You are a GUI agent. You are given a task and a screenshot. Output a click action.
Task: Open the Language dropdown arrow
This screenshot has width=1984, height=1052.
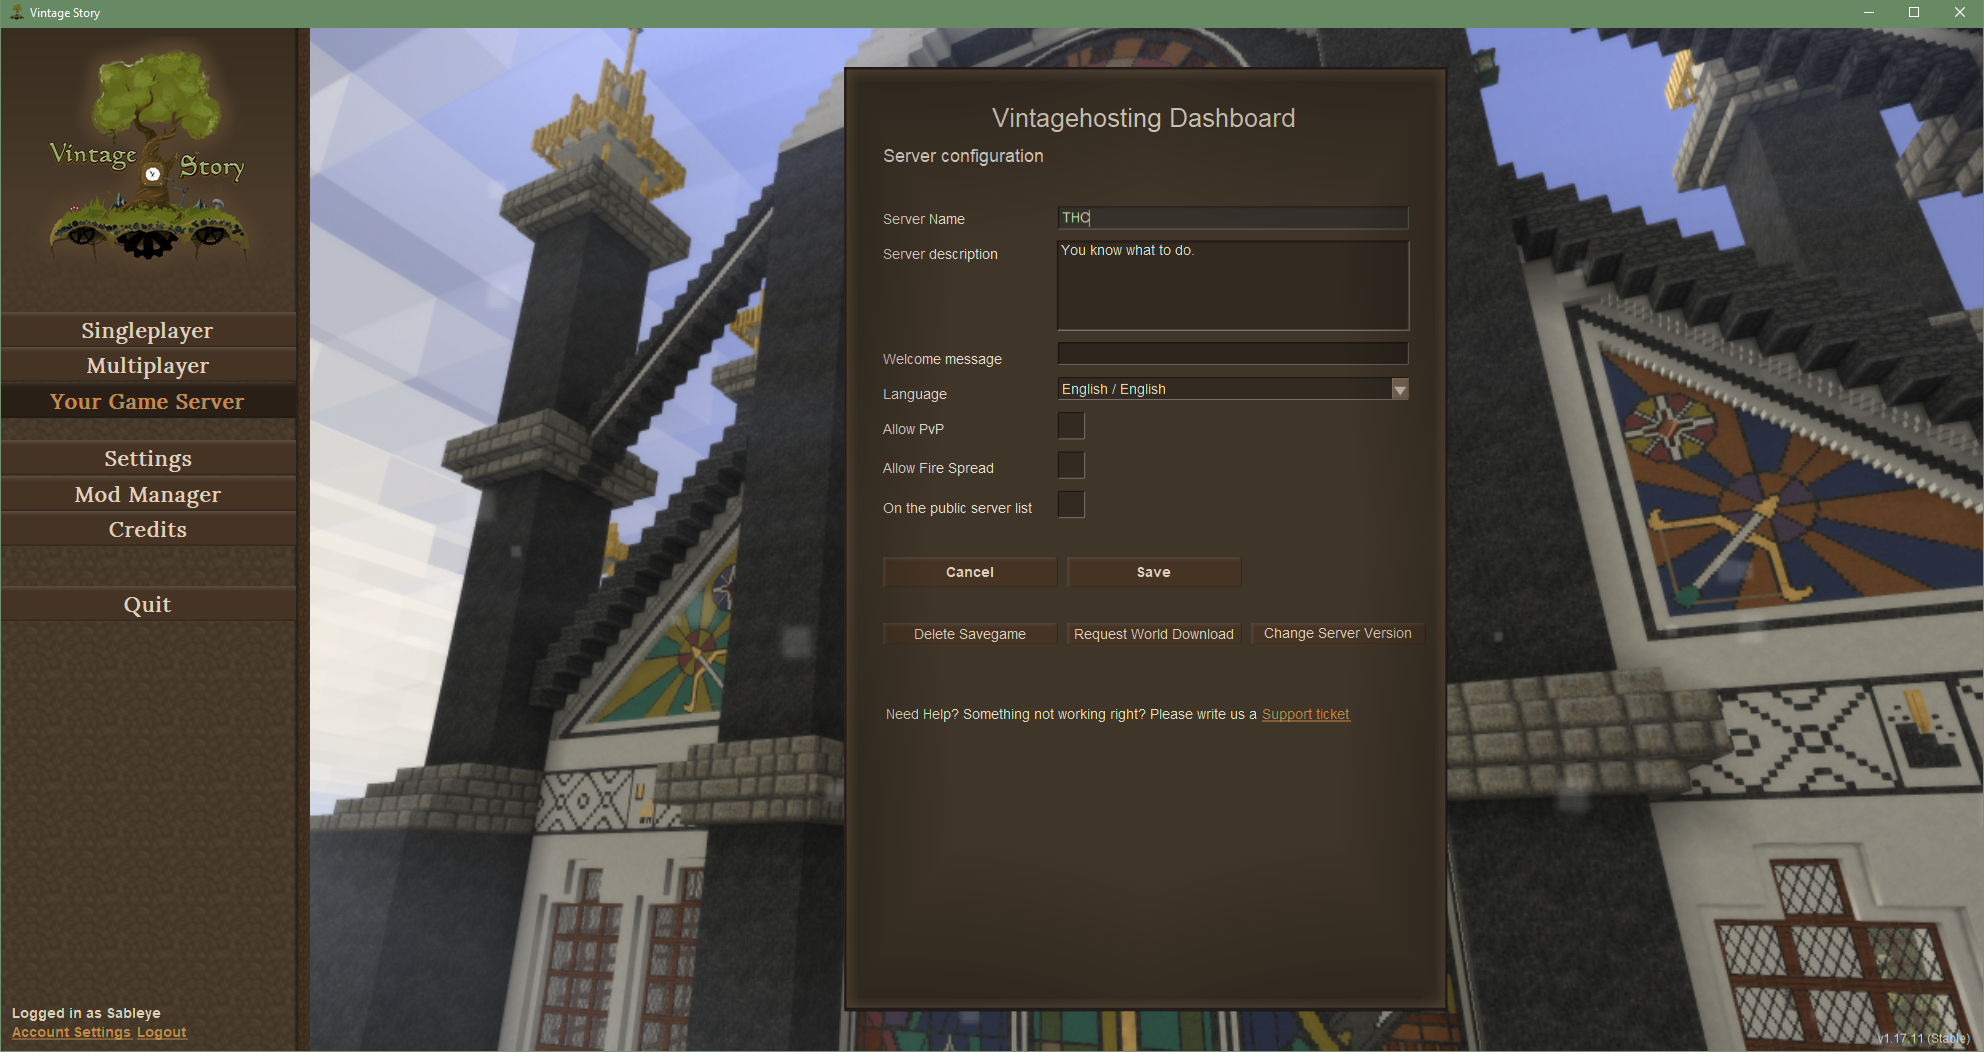pyautogui.click(x=1400, y=389)
